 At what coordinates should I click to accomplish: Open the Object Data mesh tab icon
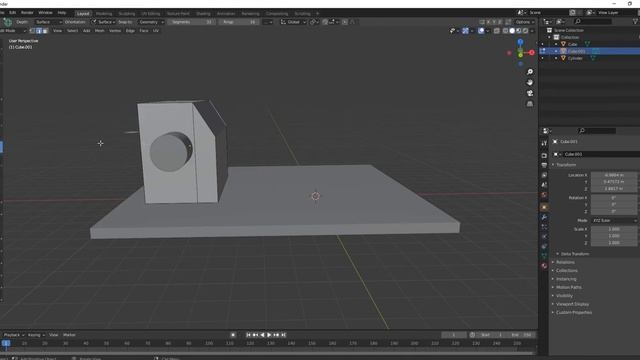[x=544, y=256]
